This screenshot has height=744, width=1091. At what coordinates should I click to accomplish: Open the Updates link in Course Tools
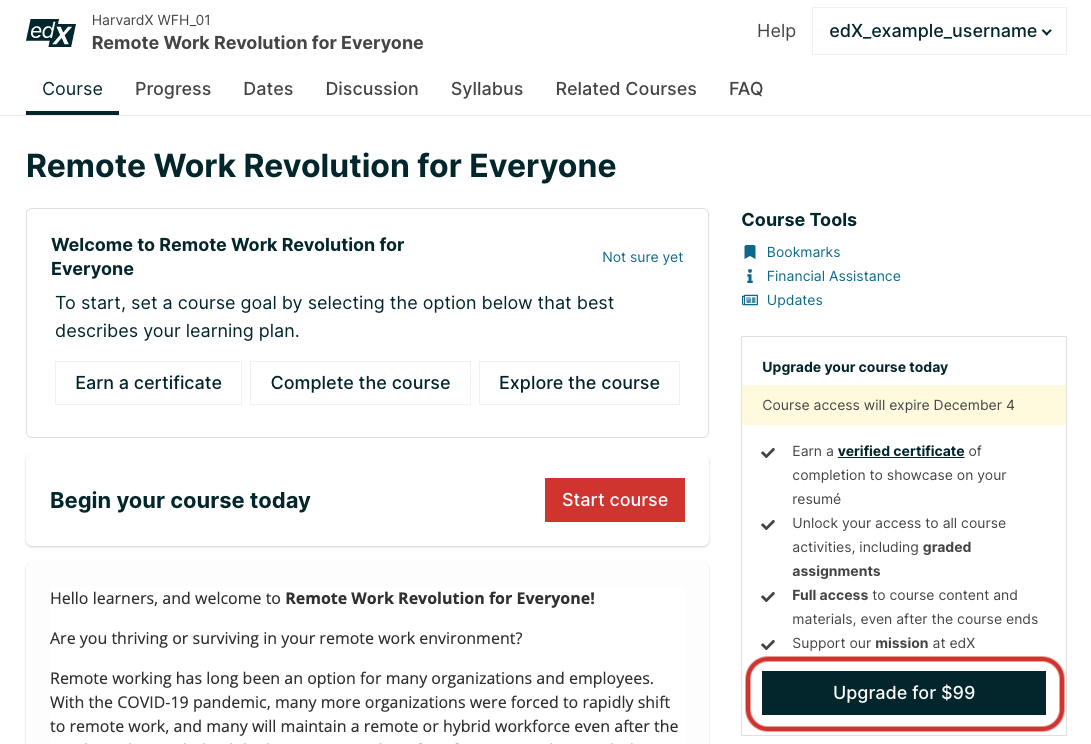pos(795,300)
